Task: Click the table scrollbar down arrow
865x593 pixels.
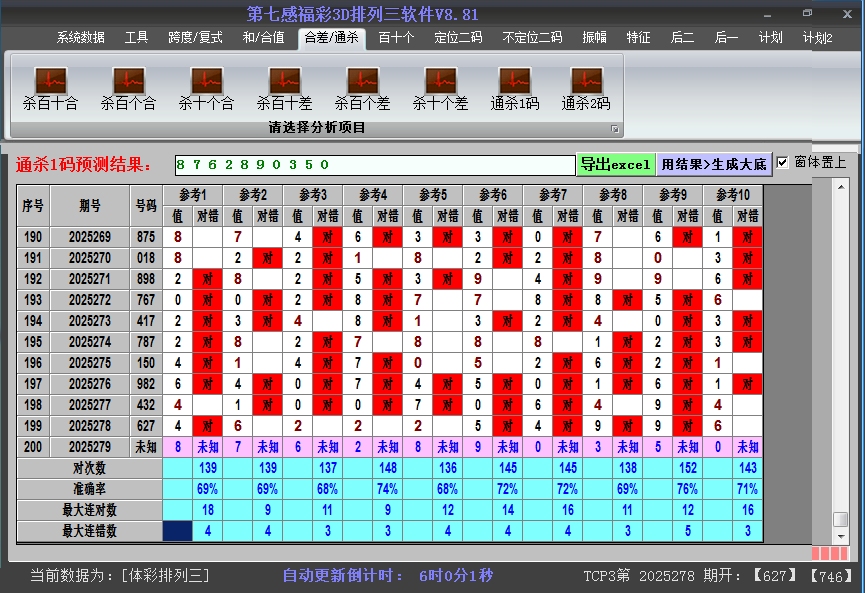Action: pyautogui.click(x=841, y=535)
